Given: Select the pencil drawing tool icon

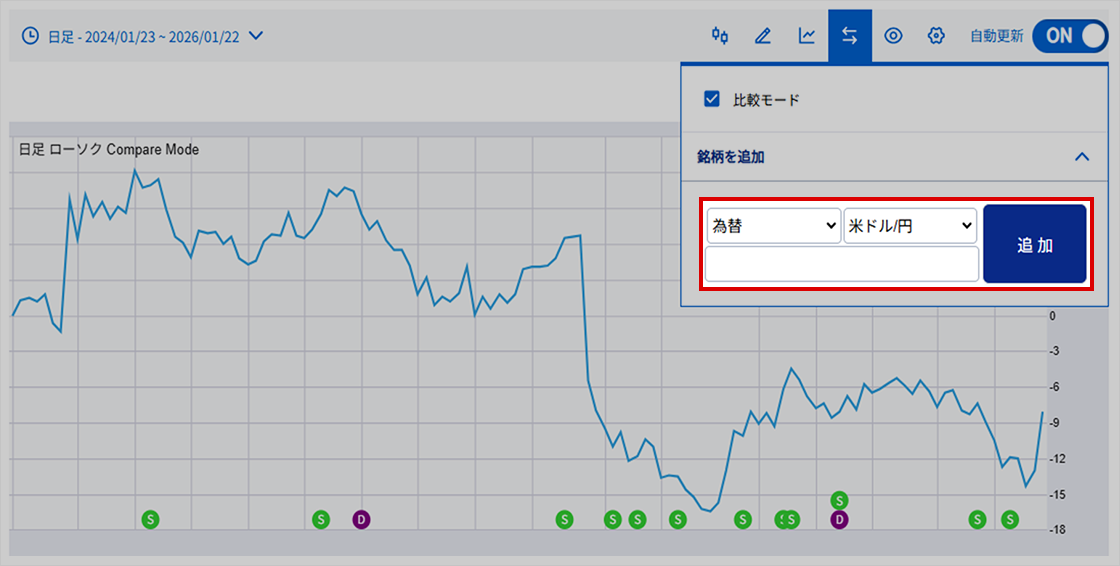Looking at the screenshot, I should [763, 36].
